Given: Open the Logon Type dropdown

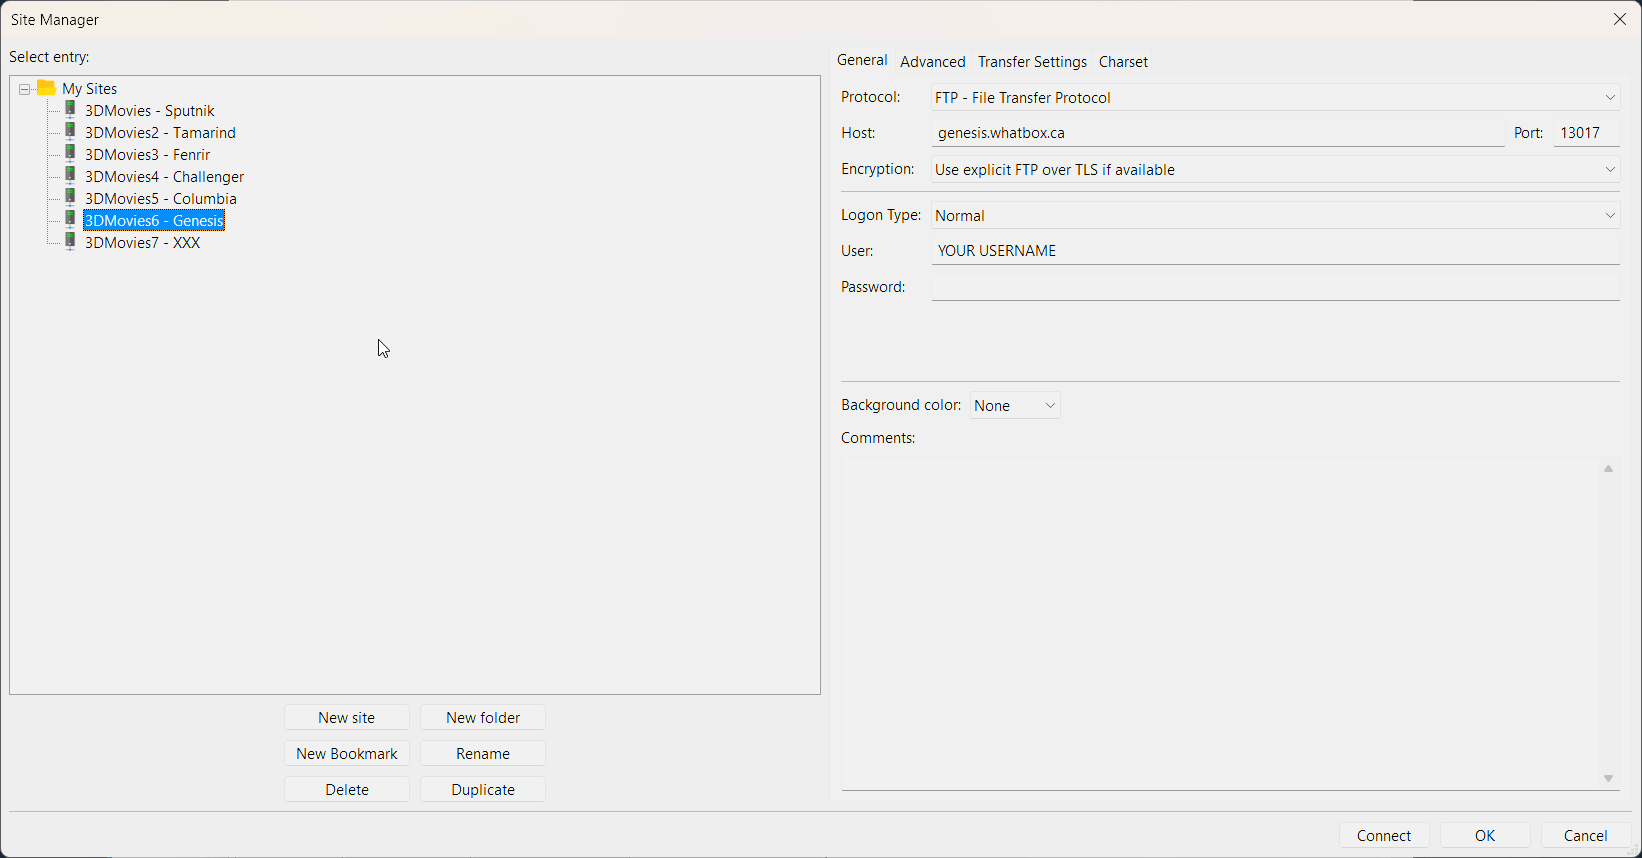Looking at the screenshot, I should tap(1275, 215).
